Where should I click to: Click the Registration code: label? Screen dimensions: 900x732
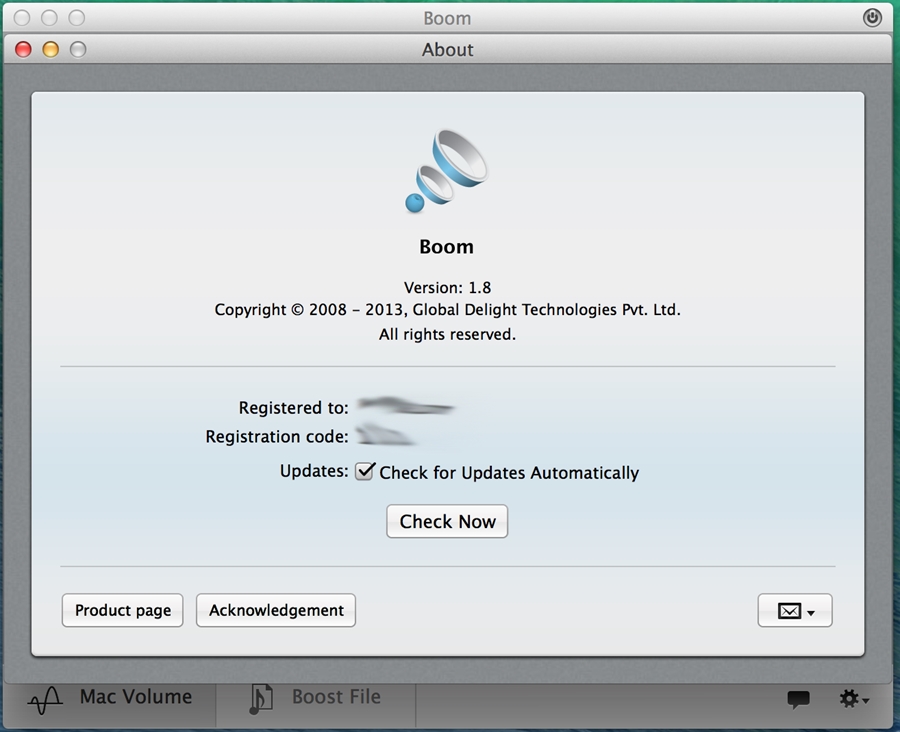coord(277,437)
